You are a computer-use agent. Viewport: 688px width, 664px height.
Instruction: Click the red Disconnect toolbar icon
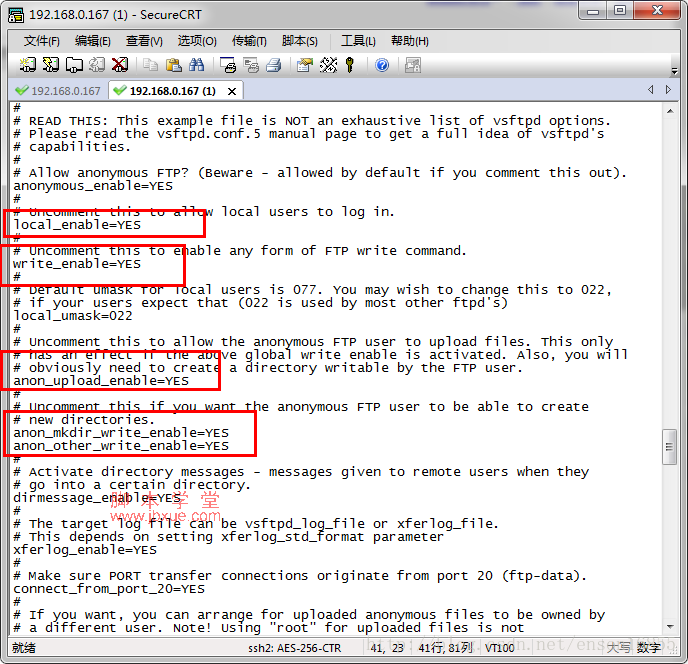click(x=120, y=65)
